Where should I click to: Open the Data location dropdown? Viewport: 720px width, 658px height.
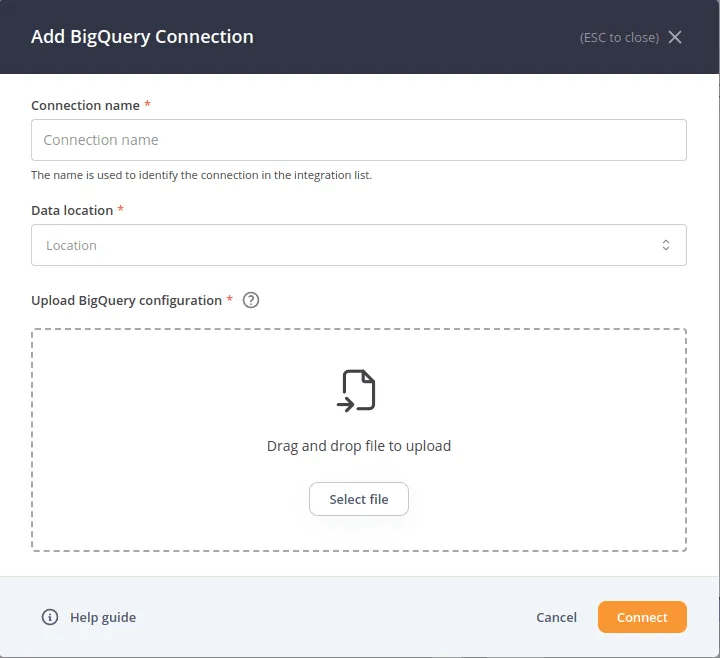tap(358, 245)
